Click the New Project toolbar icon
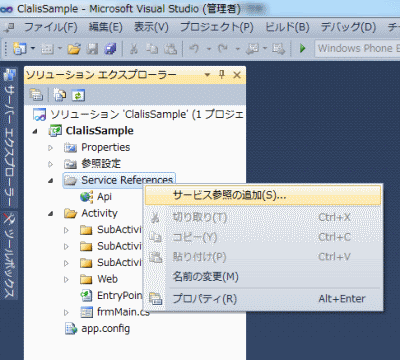The height and width of the screenshot is (360, 400). [20, 49]
